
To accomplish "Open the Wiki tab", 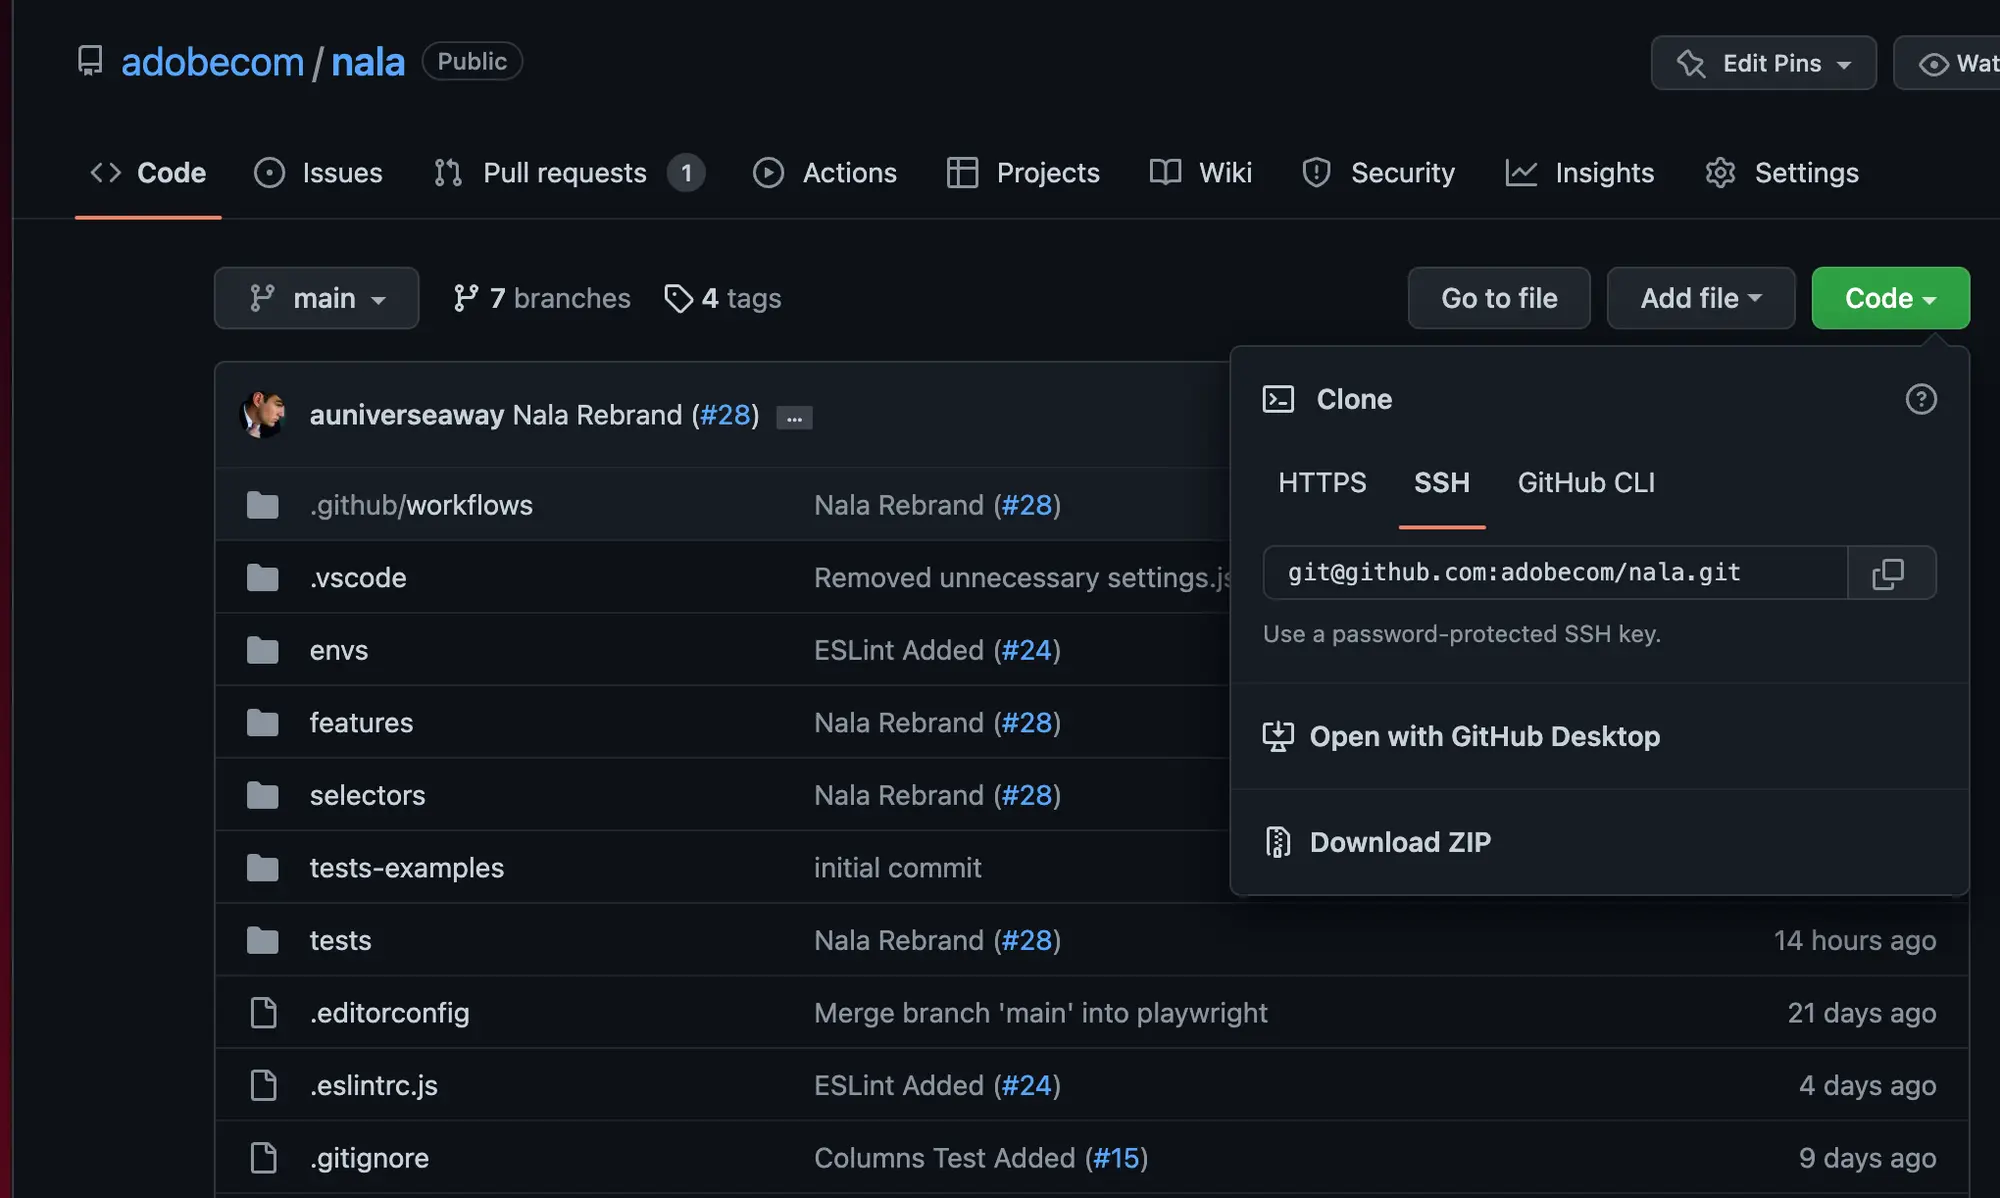I will point(1225,173).
